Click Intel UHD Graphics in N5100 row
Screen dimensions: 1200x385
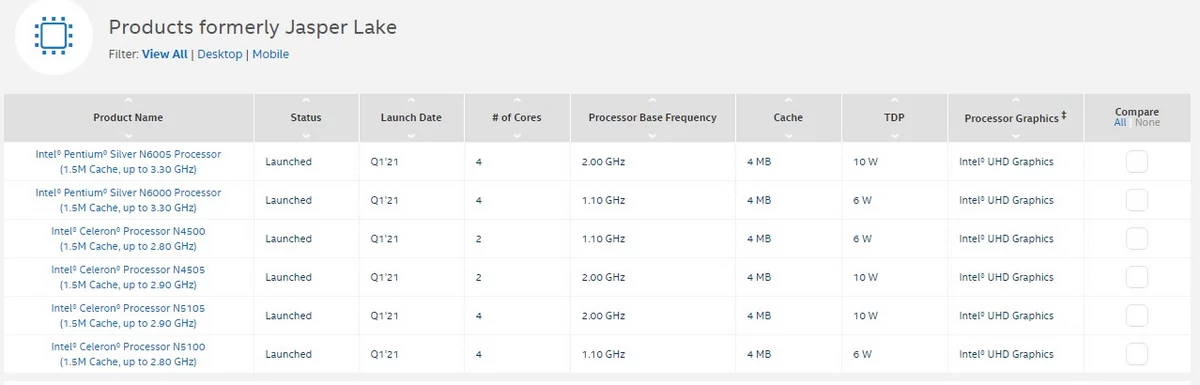[1006, 354]
